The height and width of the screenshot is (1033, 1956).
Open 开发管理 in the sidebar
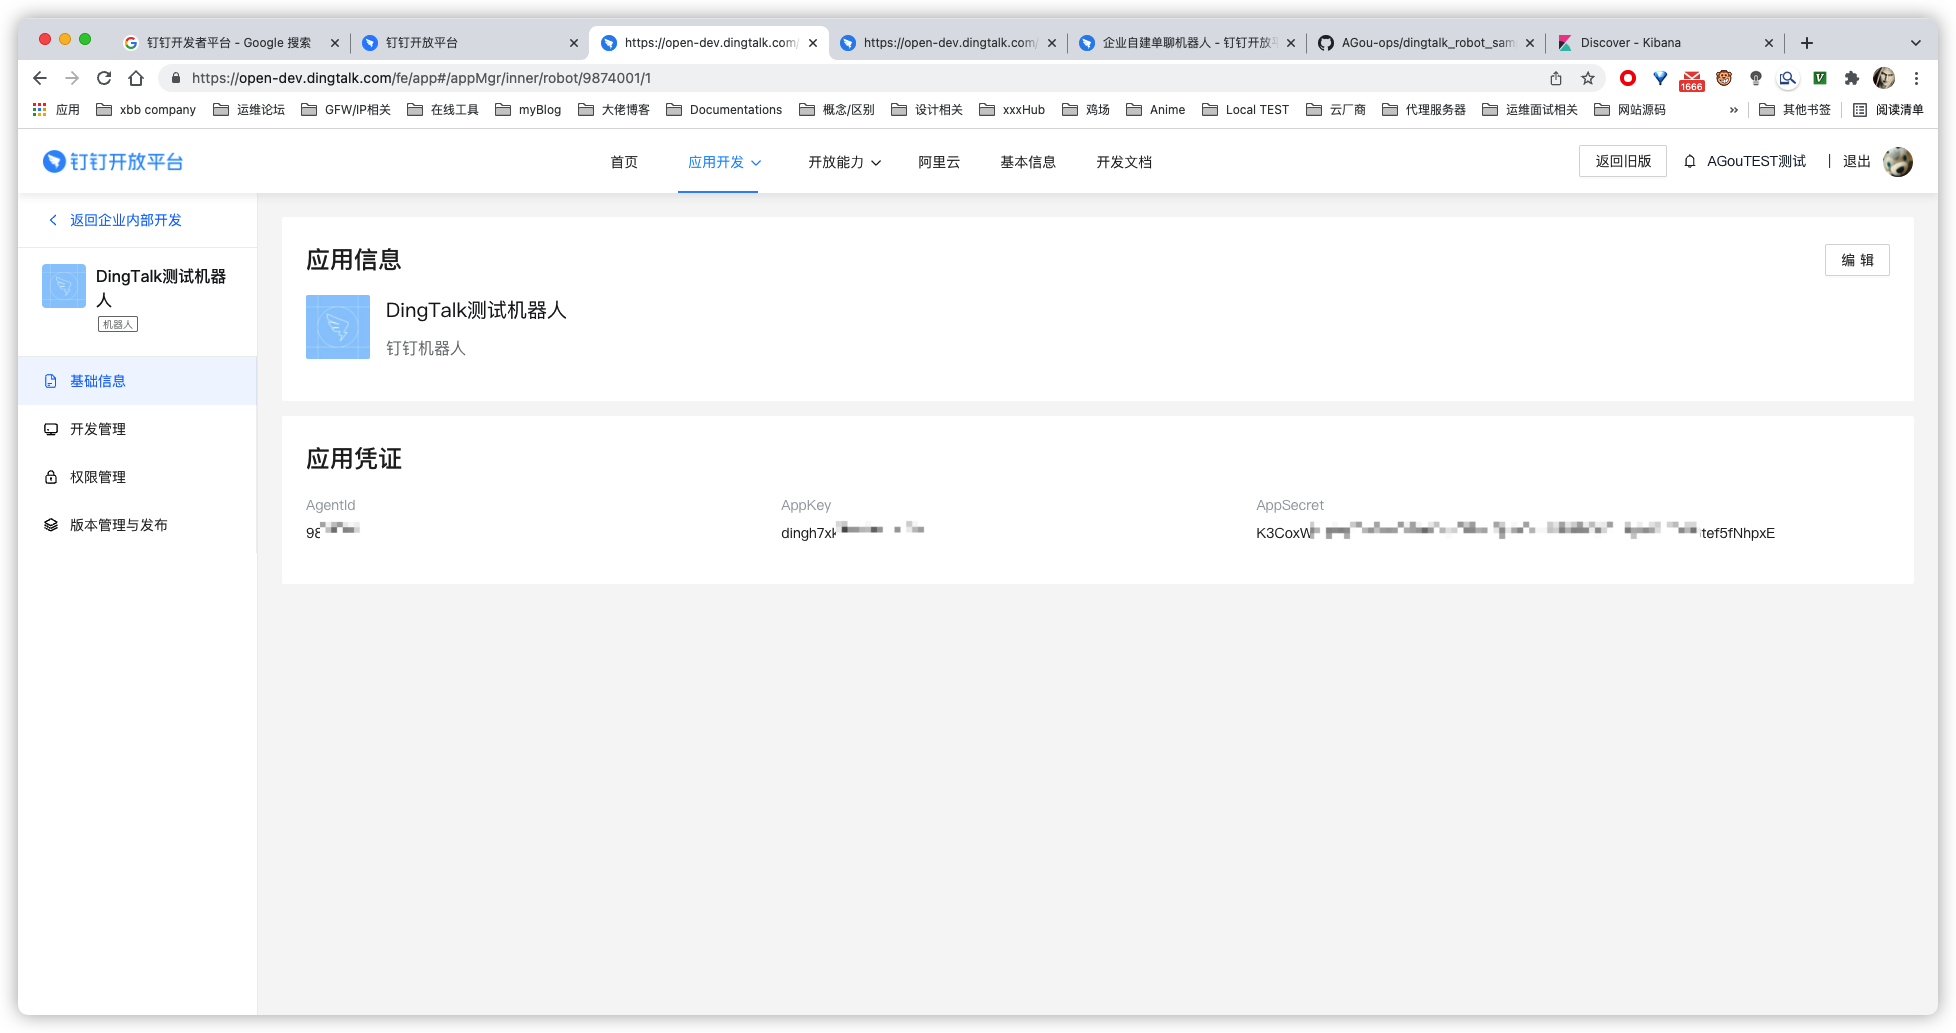tap(138, 429)
